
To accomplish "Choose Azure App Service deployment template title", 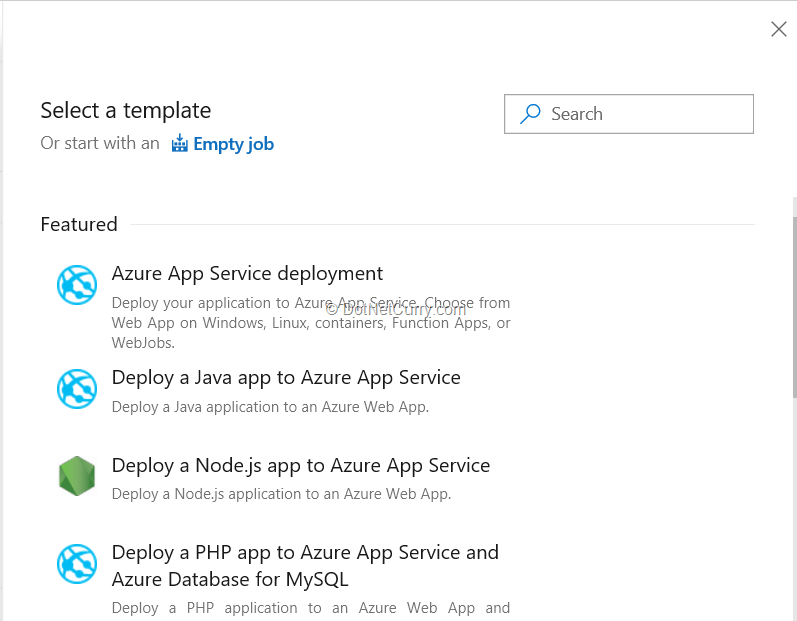I will point(247,273).
